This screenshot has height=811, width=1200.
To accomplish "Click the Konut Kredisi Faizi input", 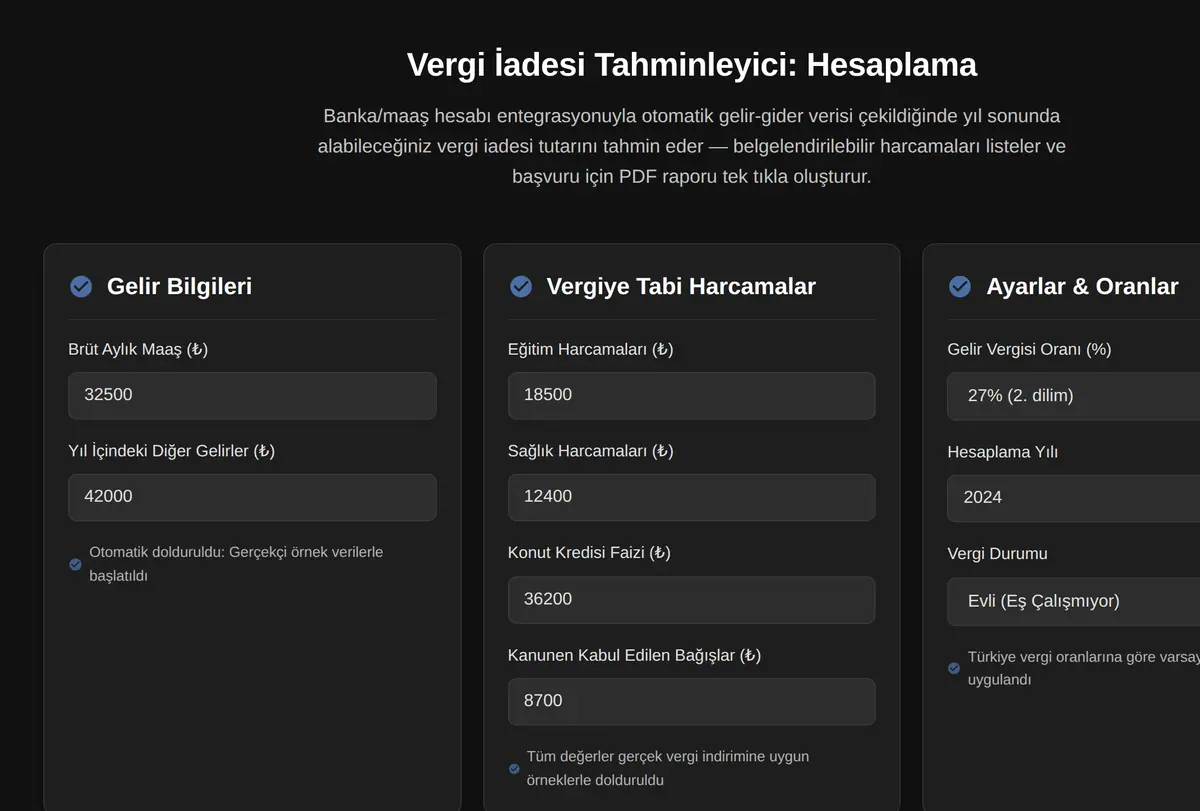I will point(692,599).
